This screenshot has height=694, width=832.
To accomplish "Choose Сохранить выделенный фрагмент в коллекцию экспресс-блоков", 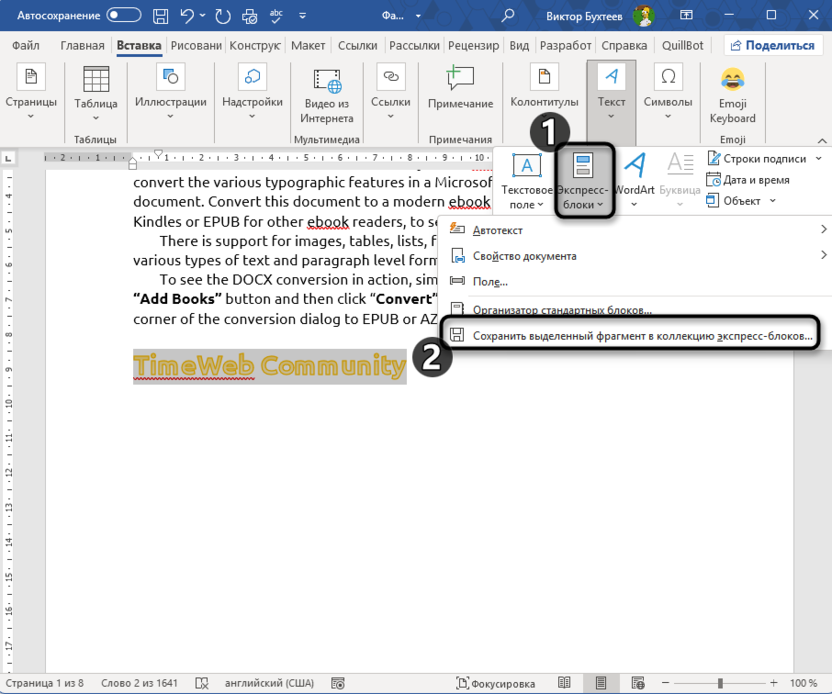I will 642,336.
